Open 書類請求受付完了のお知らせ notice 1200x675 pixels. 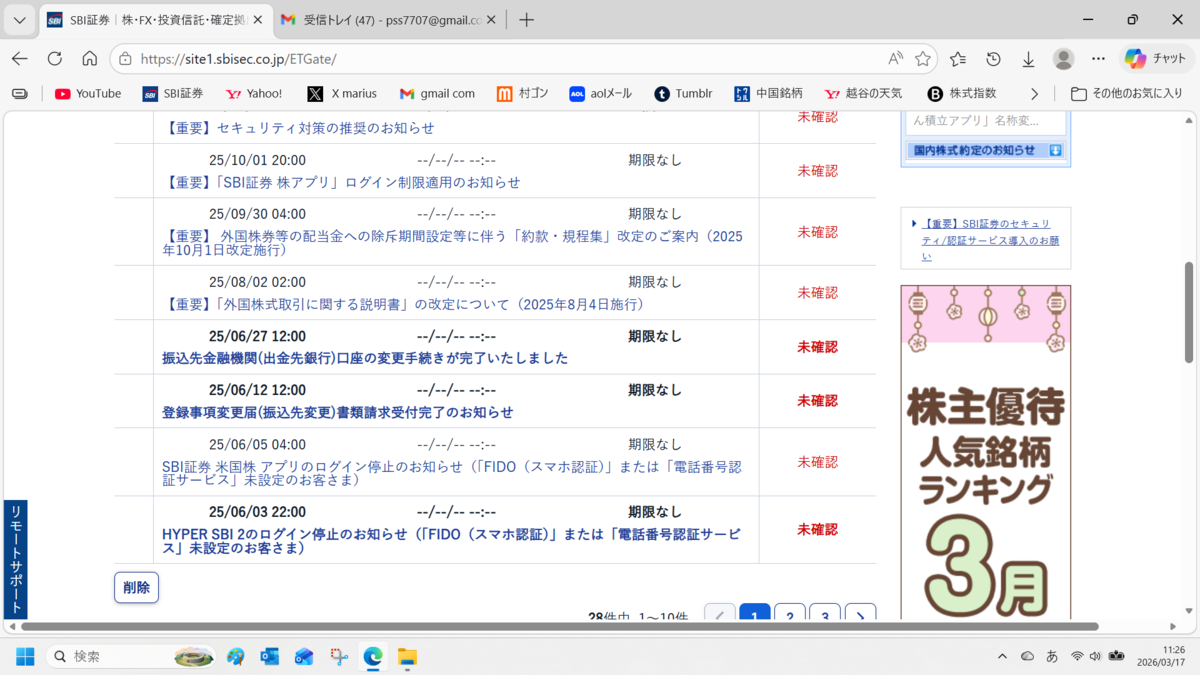click(338, 412)
